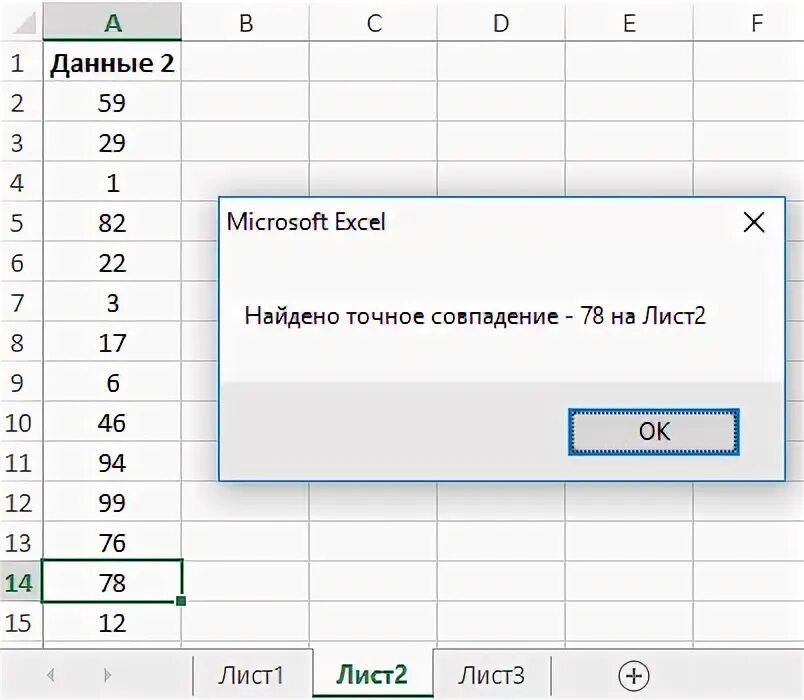Screen dimensions: 804x700
Task: Click the fill handle of cell A14
Action: pos(181,601)
